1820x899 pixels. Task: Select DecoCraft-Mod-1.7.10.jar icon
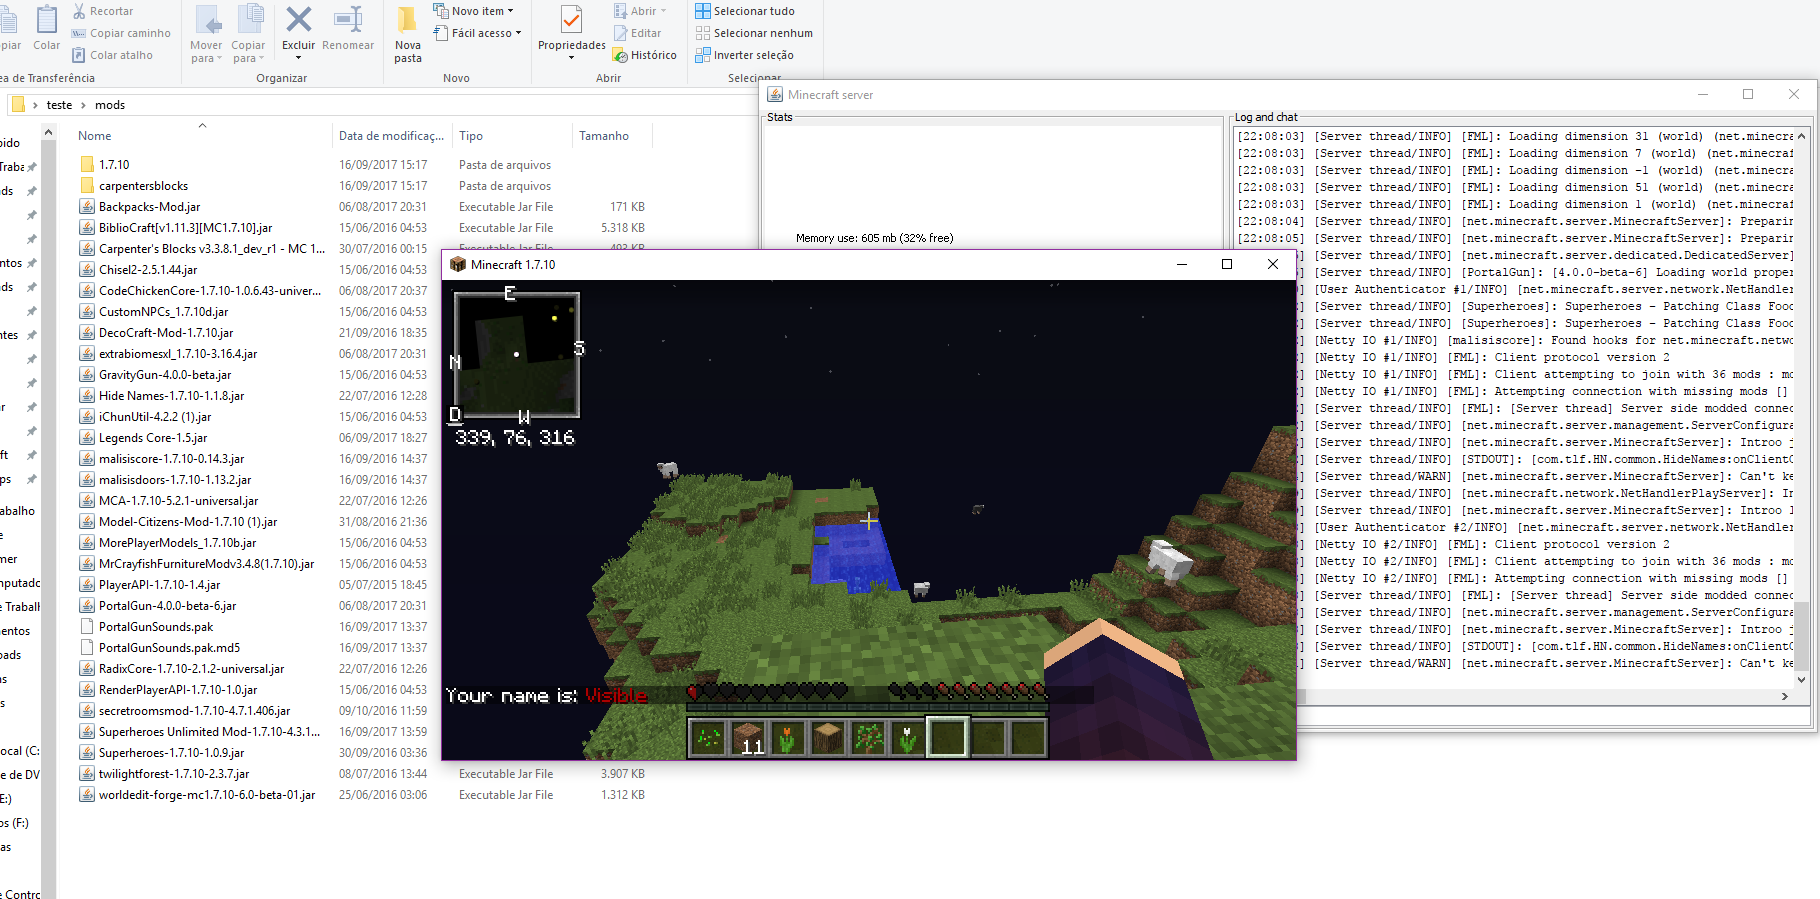87,332
